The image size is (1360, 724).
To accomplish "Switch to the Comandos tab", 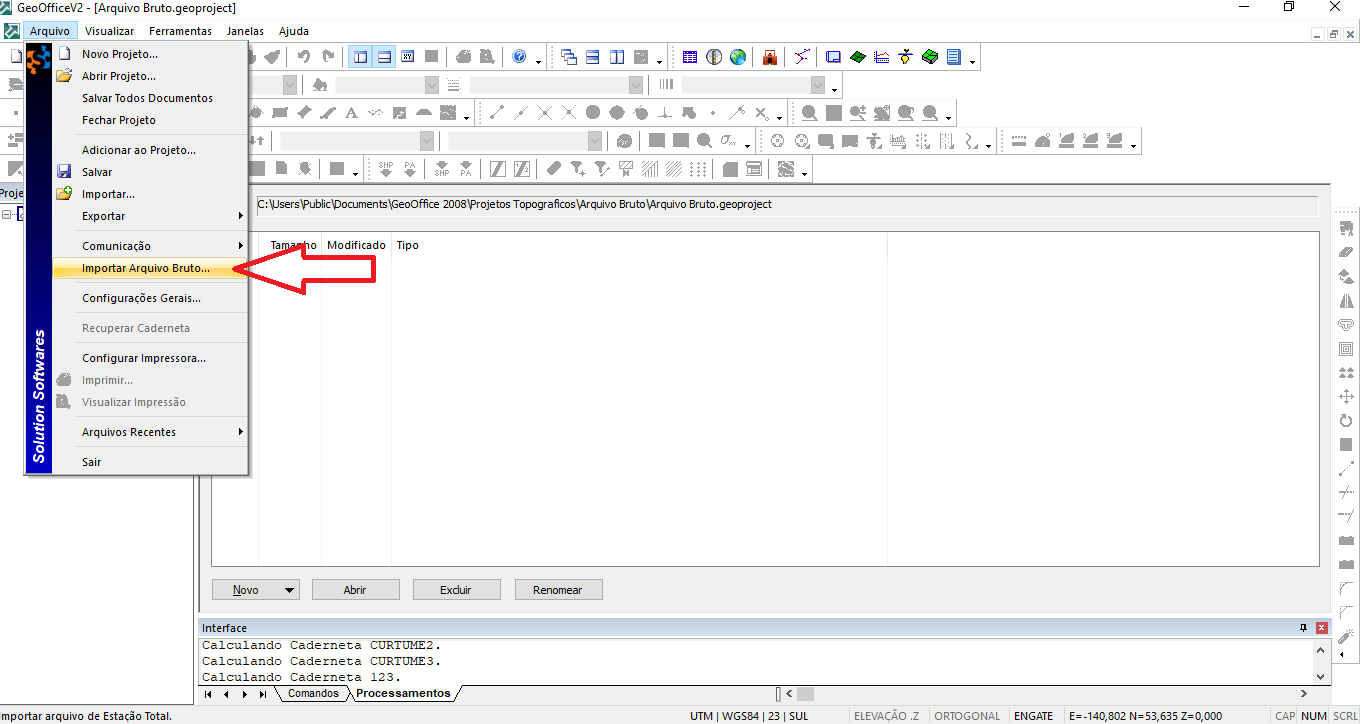I will [313, 693].
